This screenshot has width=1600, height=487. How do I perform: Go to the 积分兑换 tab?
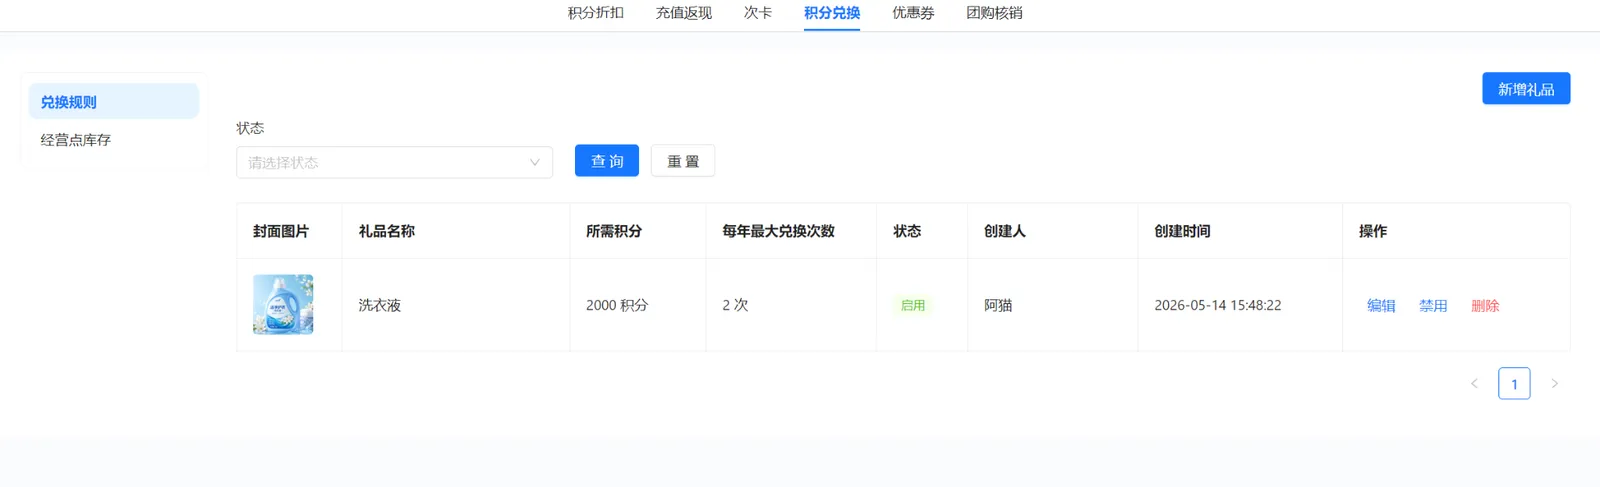click(x=832, y=13)
